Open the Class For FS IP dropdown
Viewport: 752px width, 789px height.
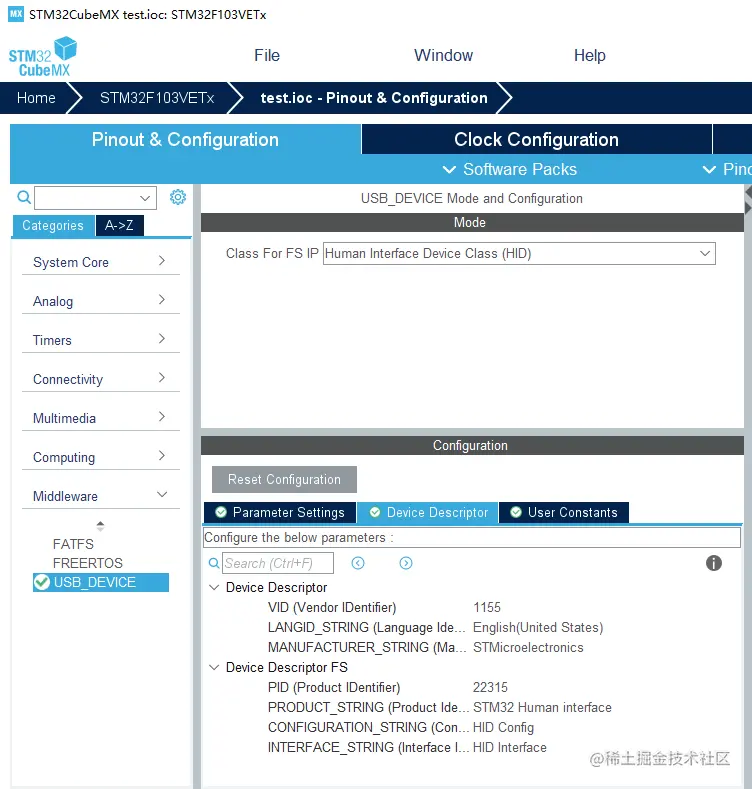705,253
